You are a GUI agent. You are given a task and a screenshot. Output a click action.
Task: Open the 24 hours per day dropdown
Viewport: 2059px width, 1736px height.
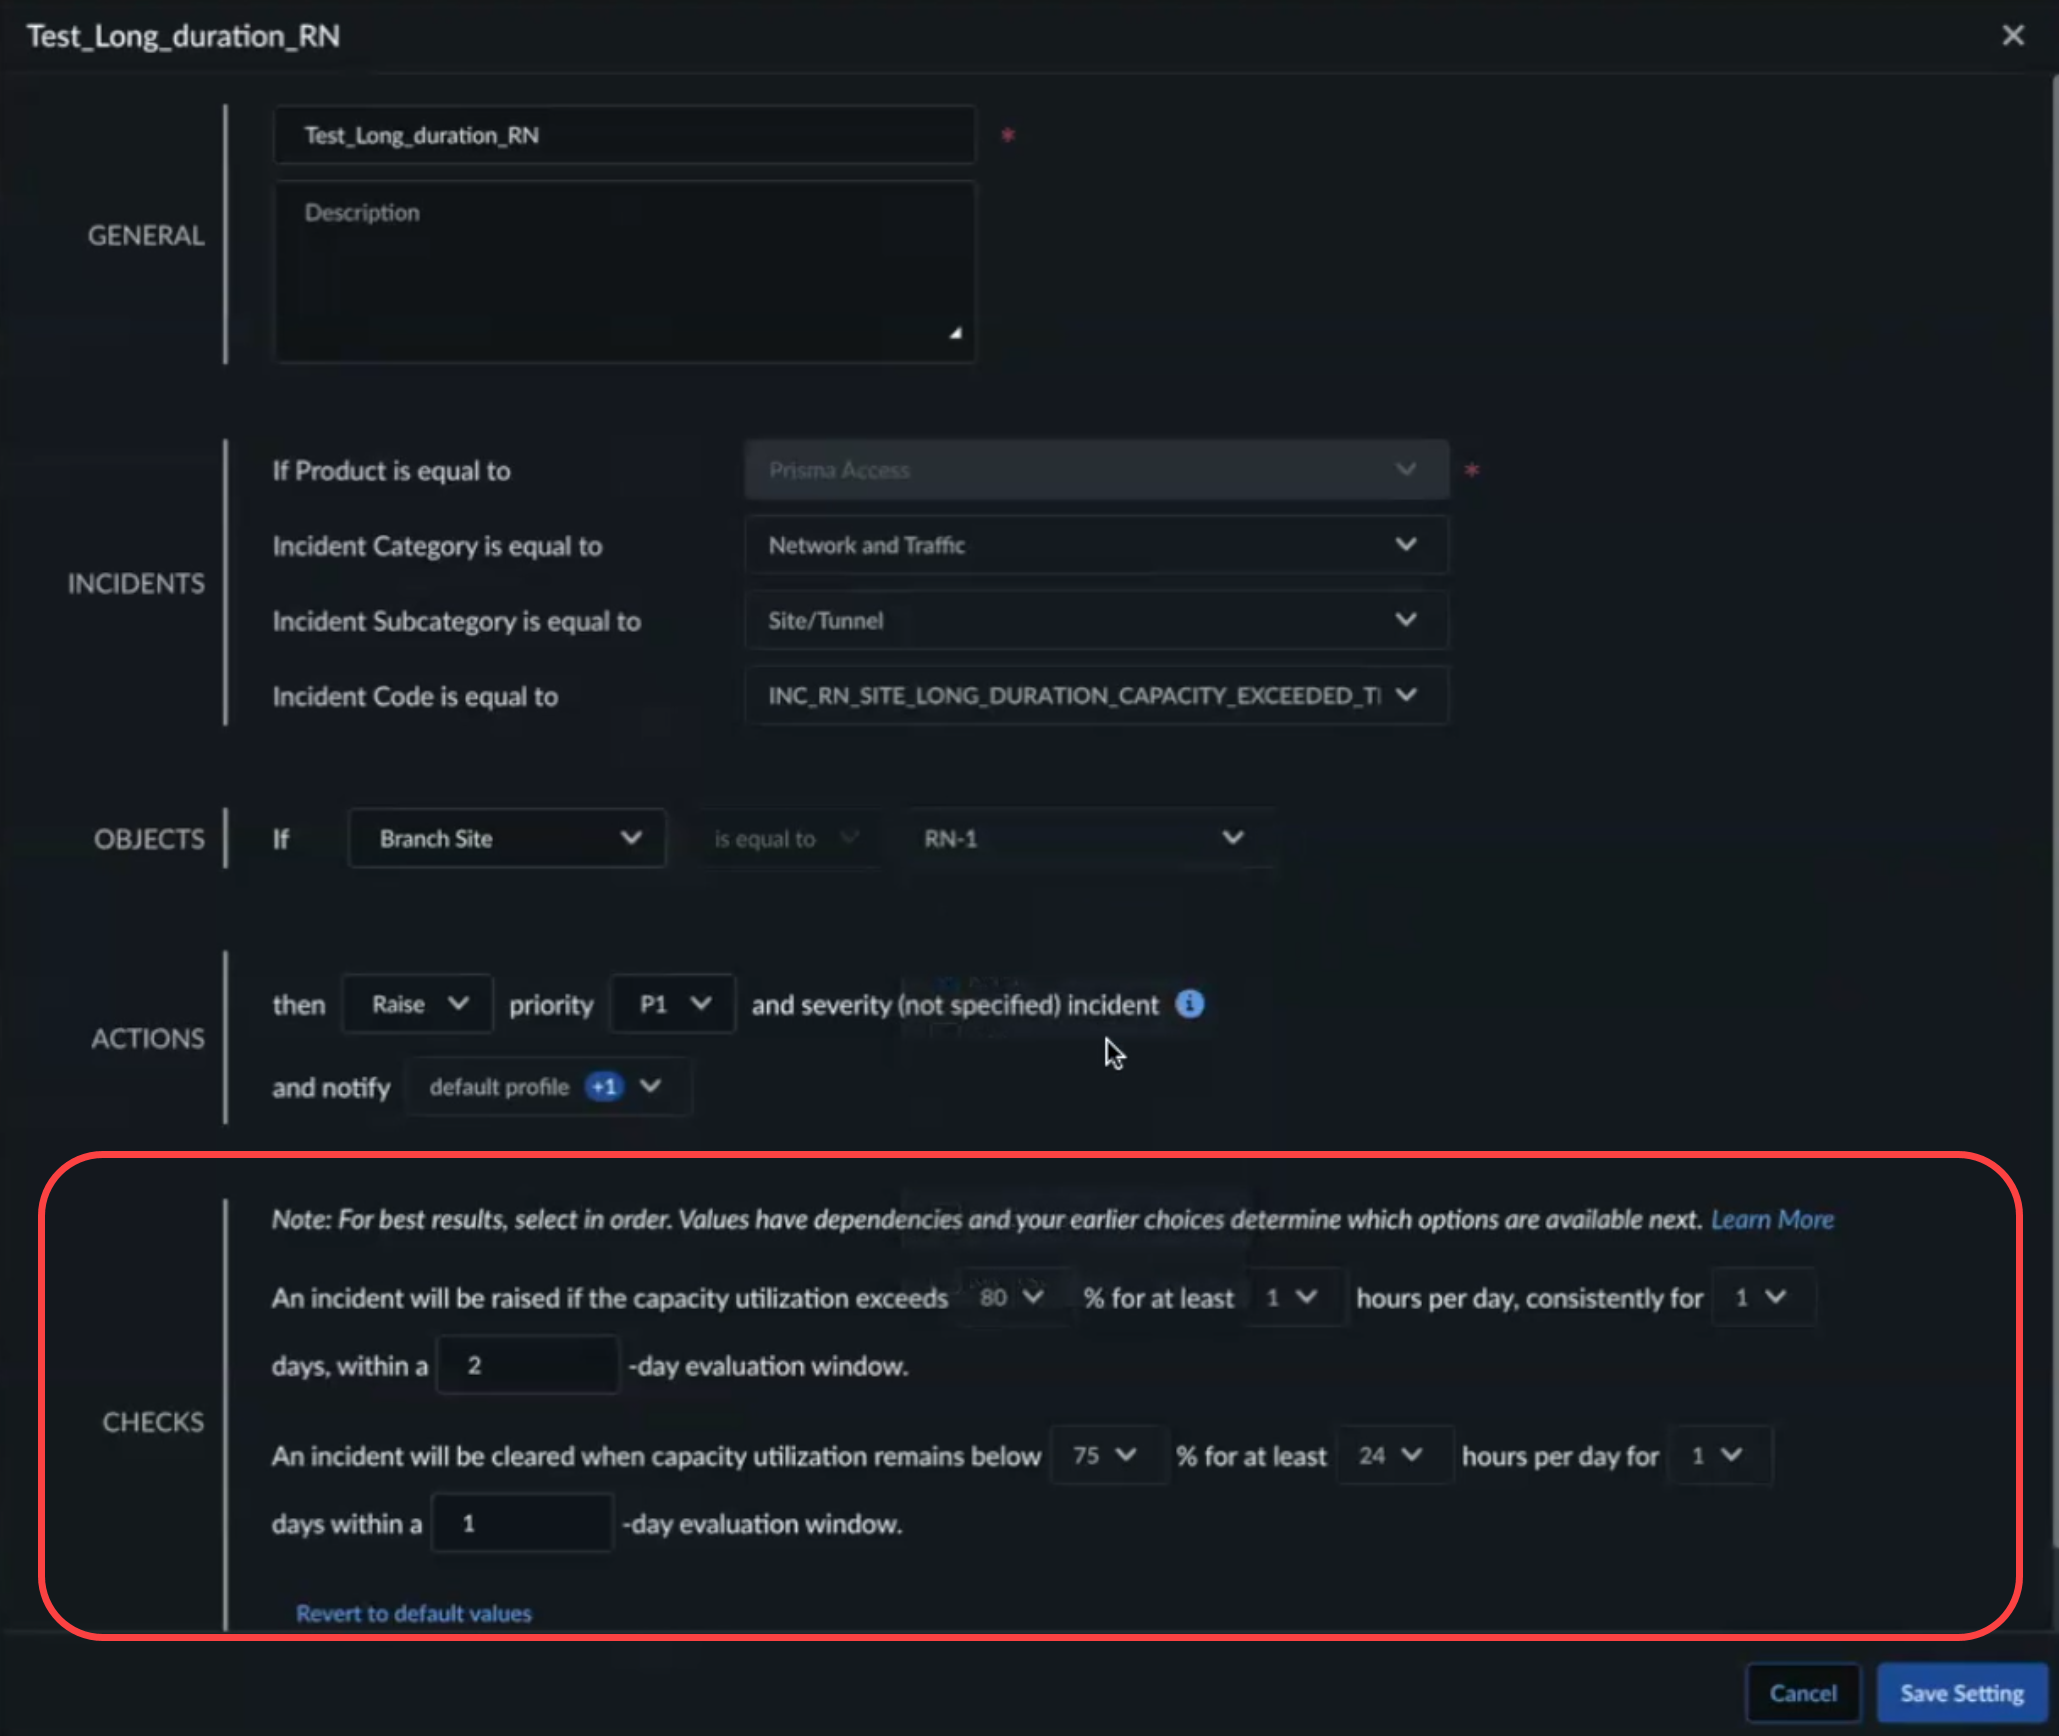coord(1390,1455)
